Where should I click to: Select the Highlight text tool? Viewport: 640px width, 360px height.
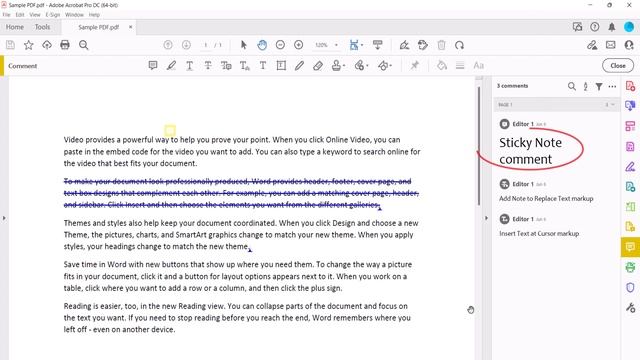click(x=171, y=65)
